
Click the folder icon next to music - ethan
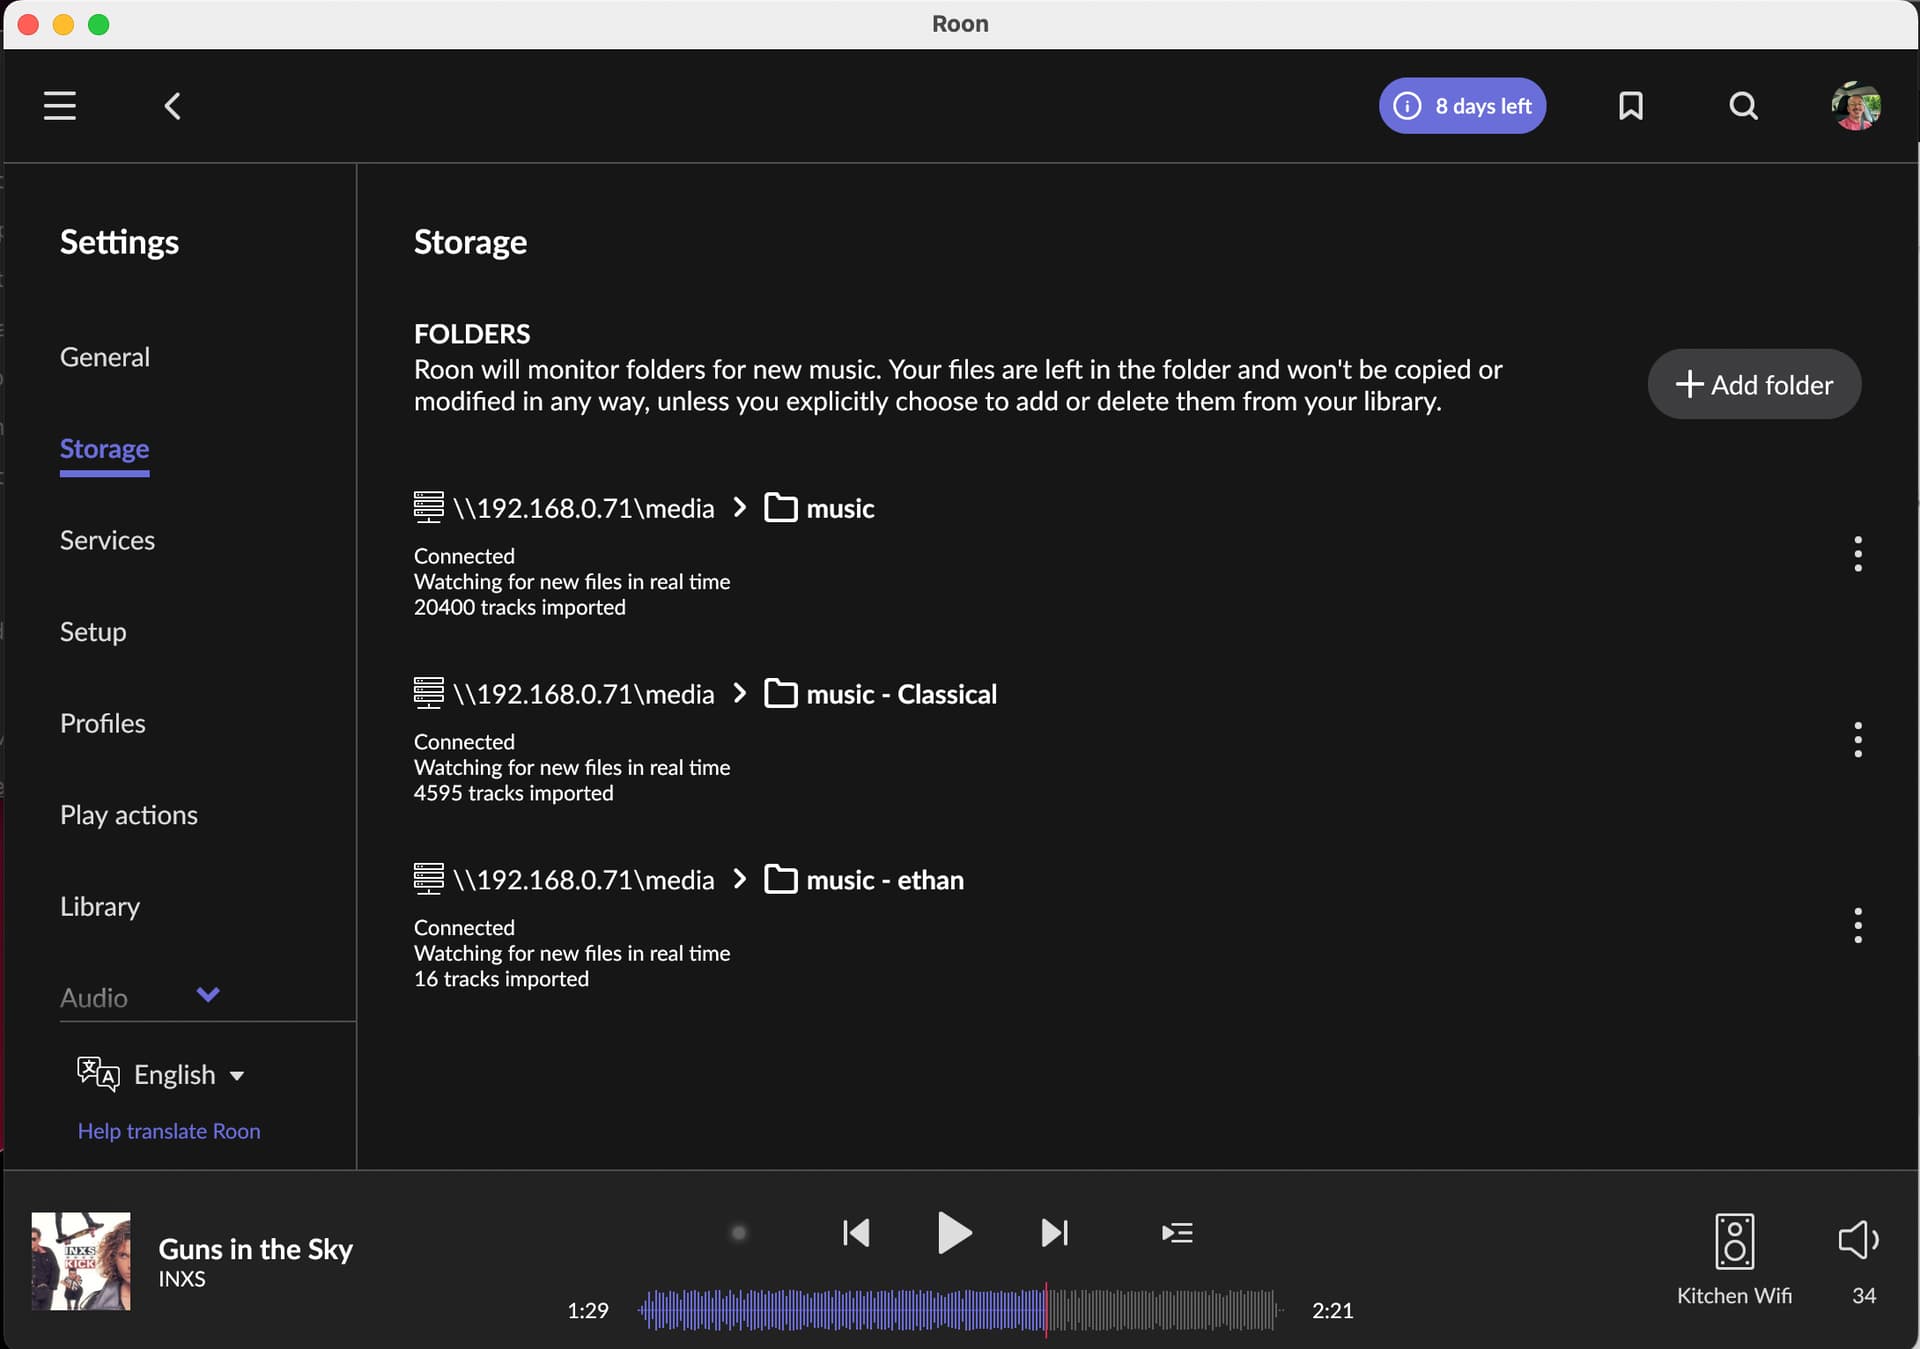tap(781, 880)
